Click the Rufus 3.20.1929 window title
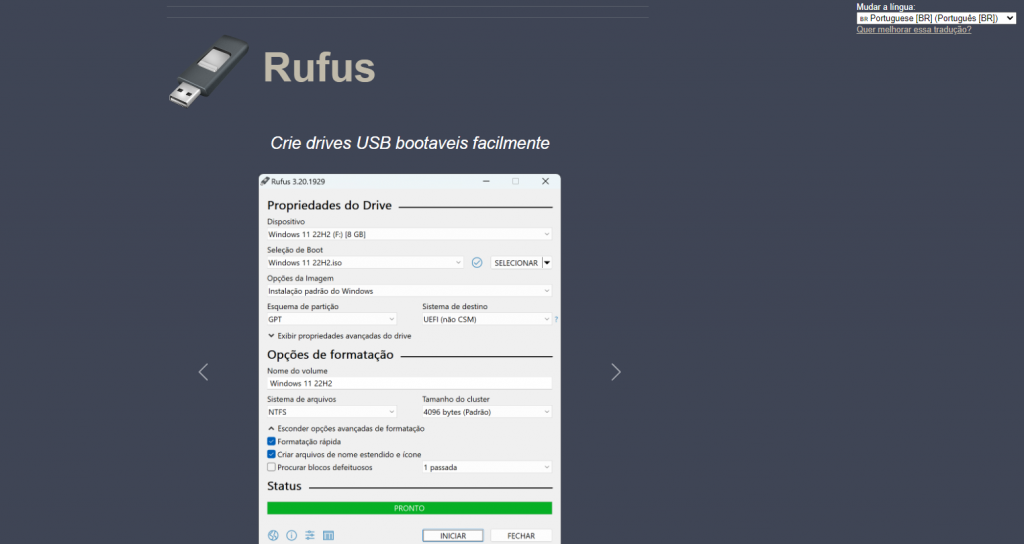1024x544 pixels. pyautogui.click(x=298, y=182)
